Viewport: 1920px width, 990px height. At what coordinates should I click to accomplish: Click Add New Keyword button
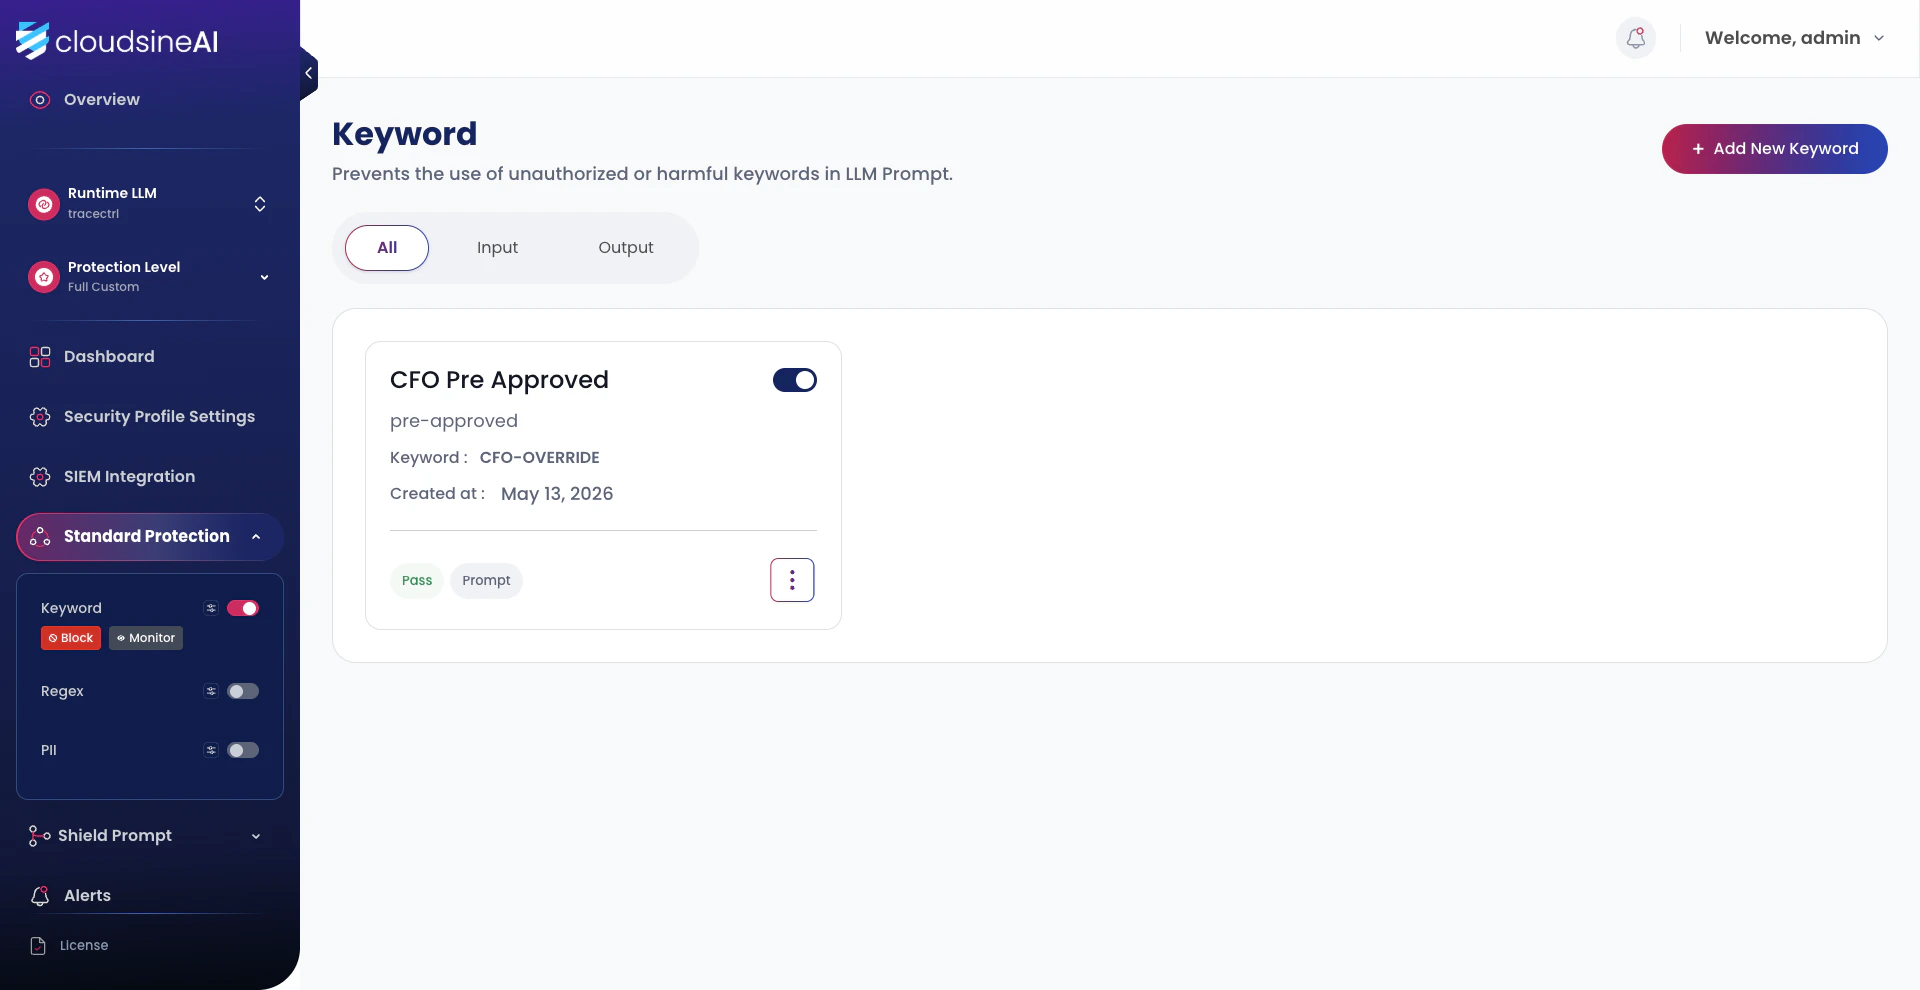(x=1774, y=149)
